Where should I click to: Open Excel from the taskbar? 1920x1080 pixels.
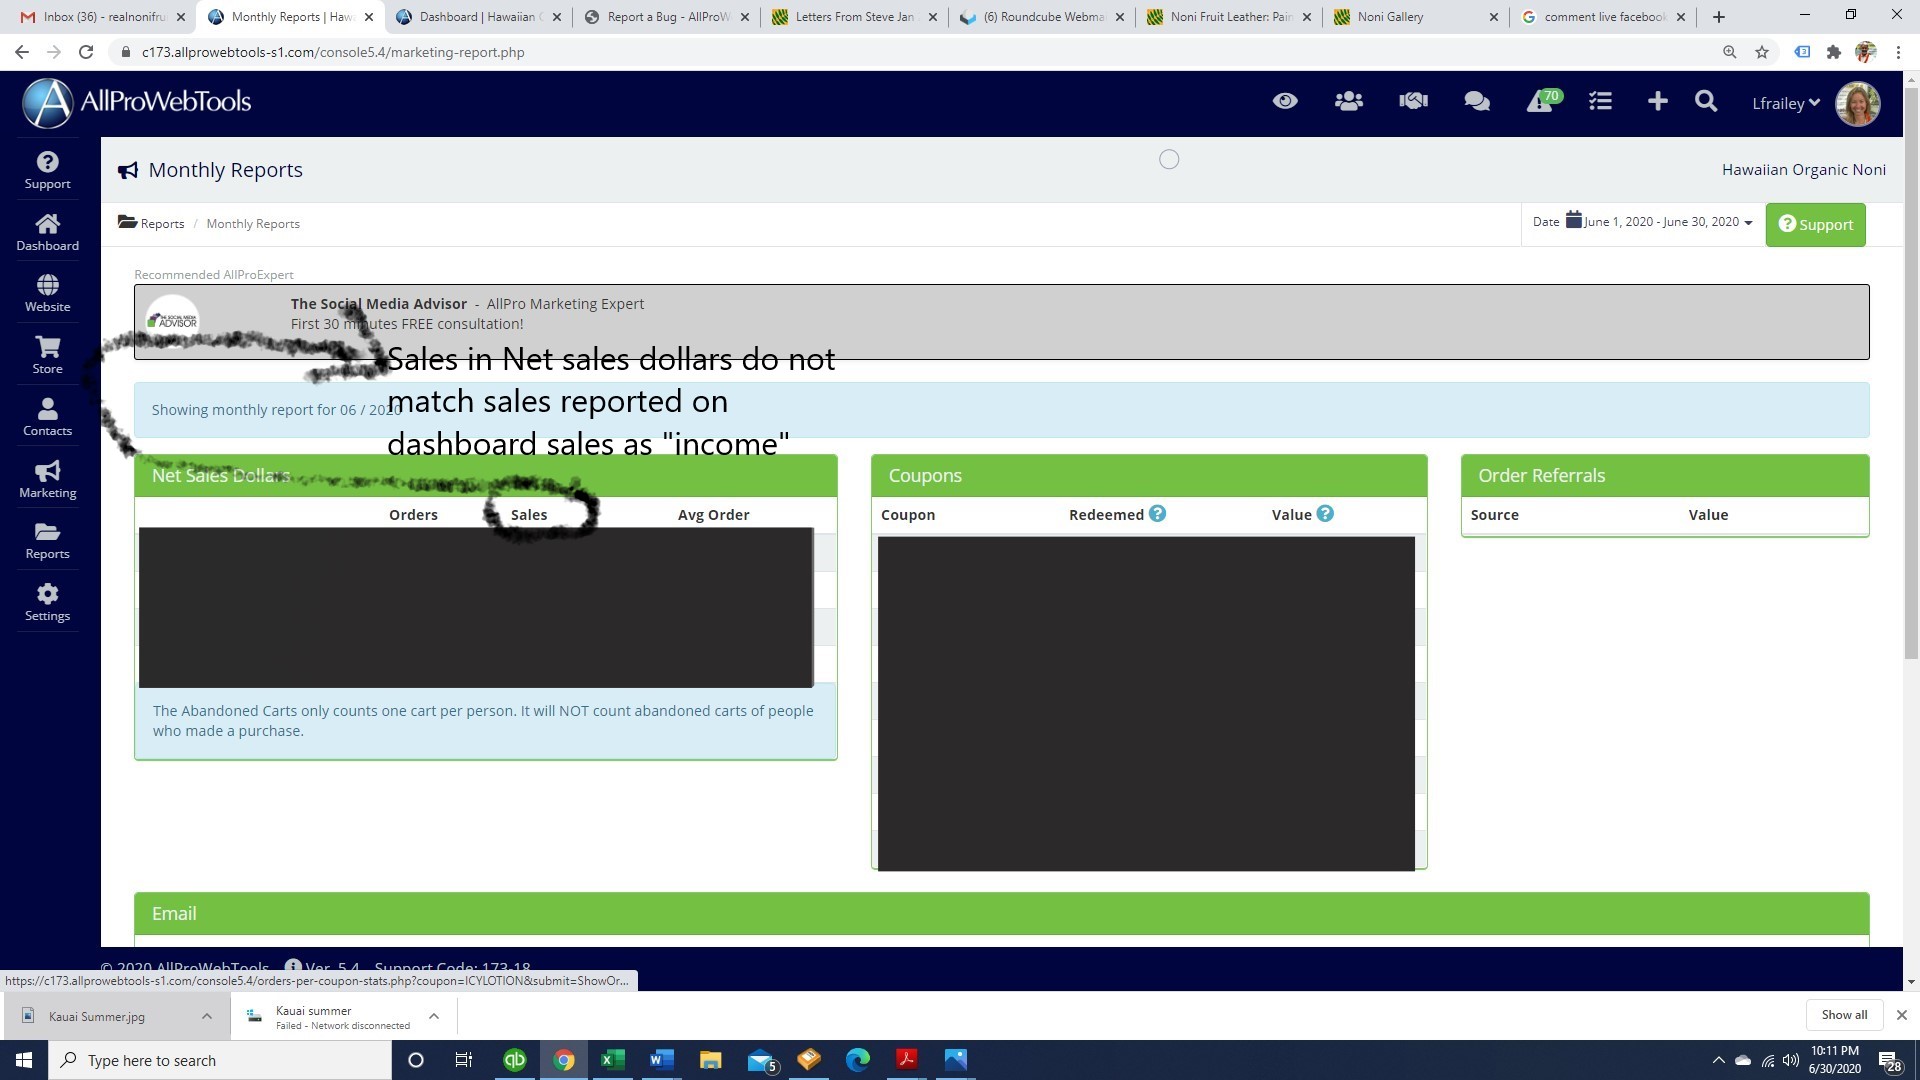pos(613,1060)
